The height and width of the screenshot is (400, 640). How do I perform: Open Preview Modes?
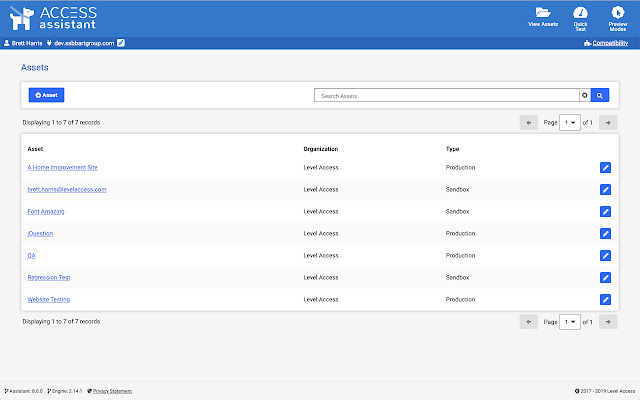pyautogui.click(x=617, y=16)
